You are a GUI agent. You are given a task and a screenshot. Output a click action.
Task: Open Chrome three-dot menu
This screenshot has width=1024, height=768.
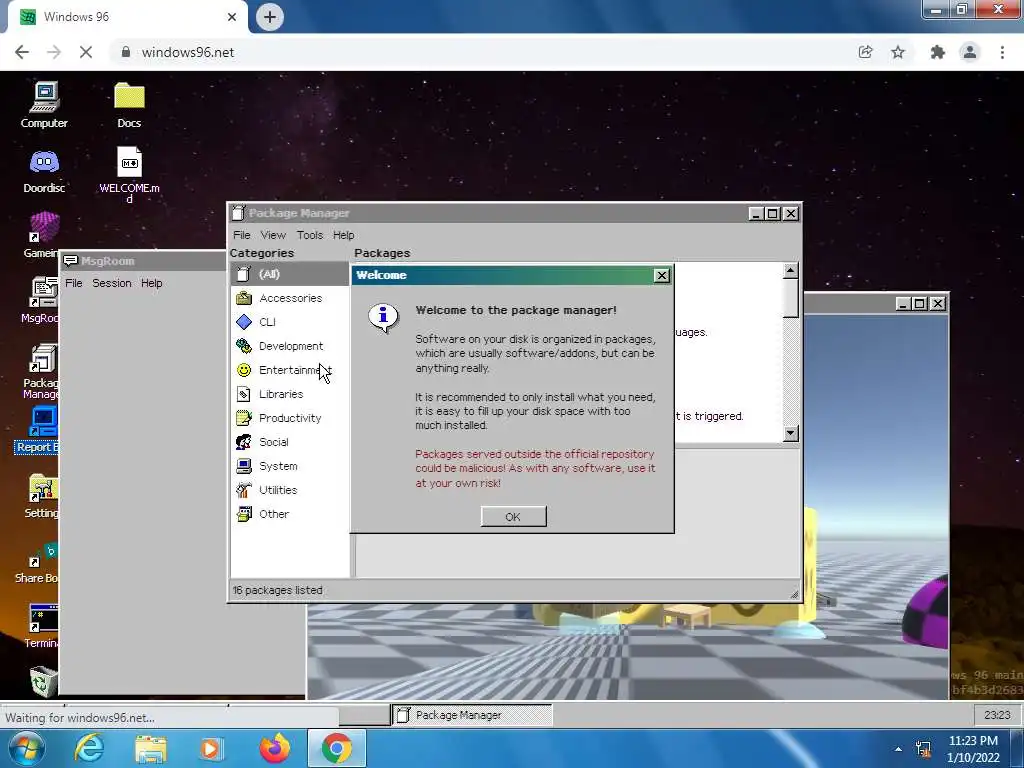coord(1002,52)
